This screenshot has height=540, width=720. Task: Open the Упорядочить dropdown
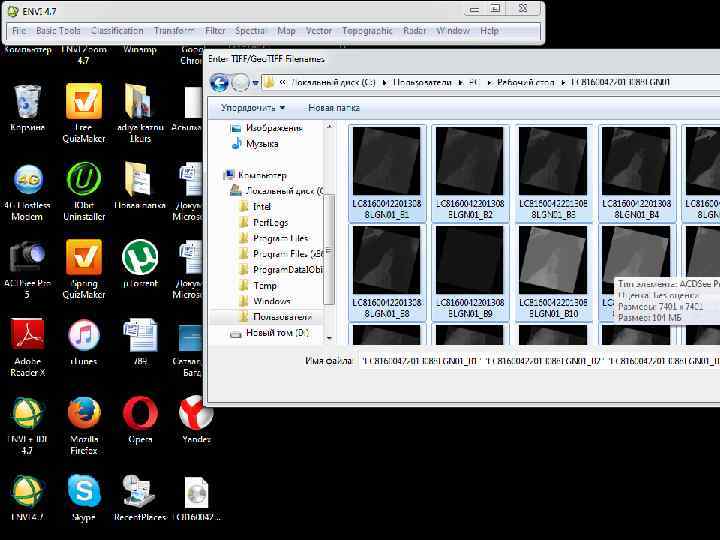253,108
